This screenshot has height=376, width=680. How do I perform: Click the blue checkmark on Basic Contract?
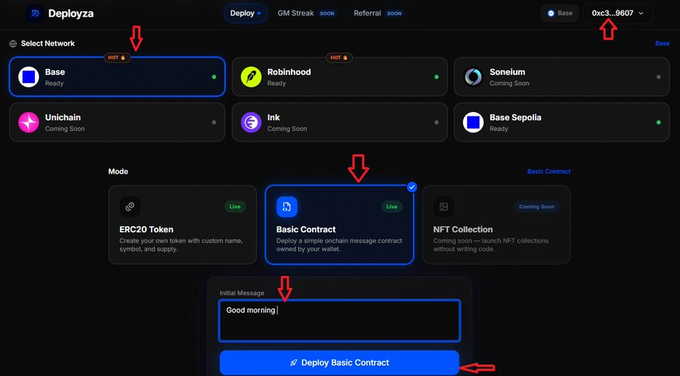tap(412, 187)
